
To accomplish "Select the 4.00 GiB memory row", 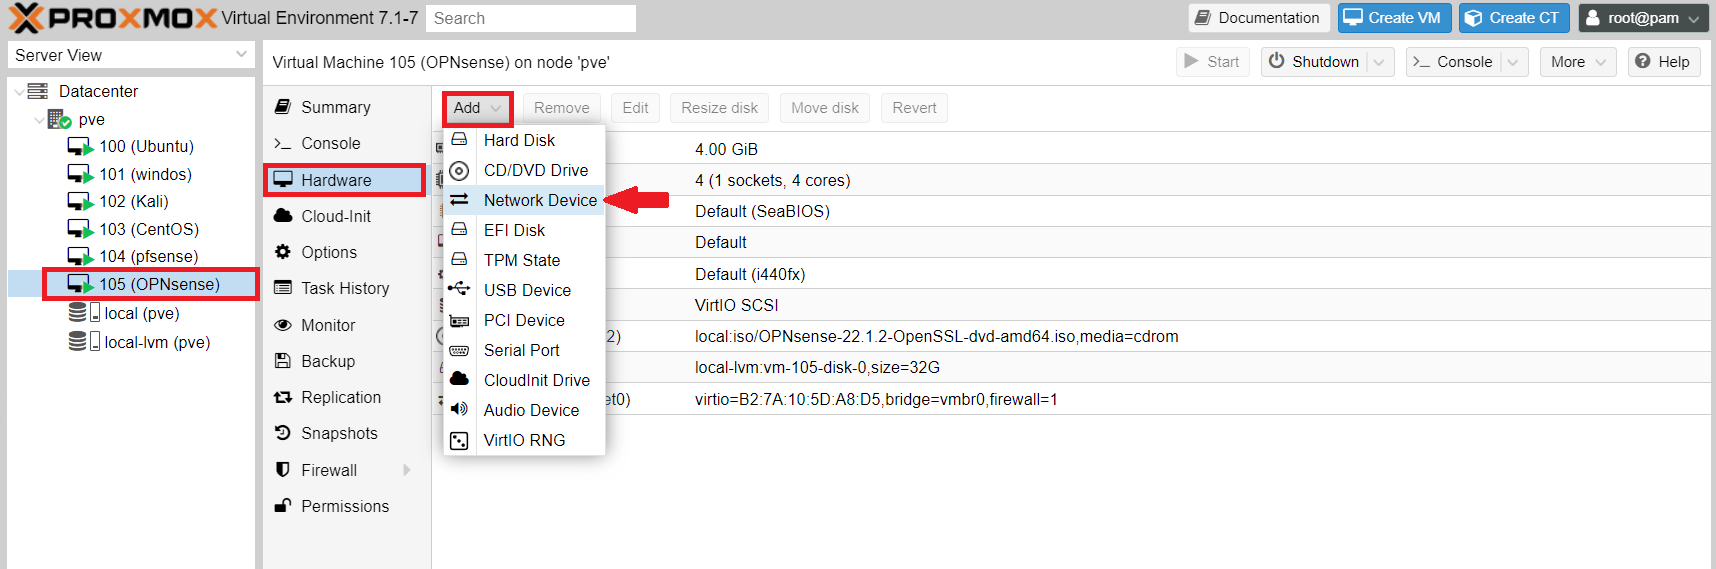I will click(x=1071, y=149).
